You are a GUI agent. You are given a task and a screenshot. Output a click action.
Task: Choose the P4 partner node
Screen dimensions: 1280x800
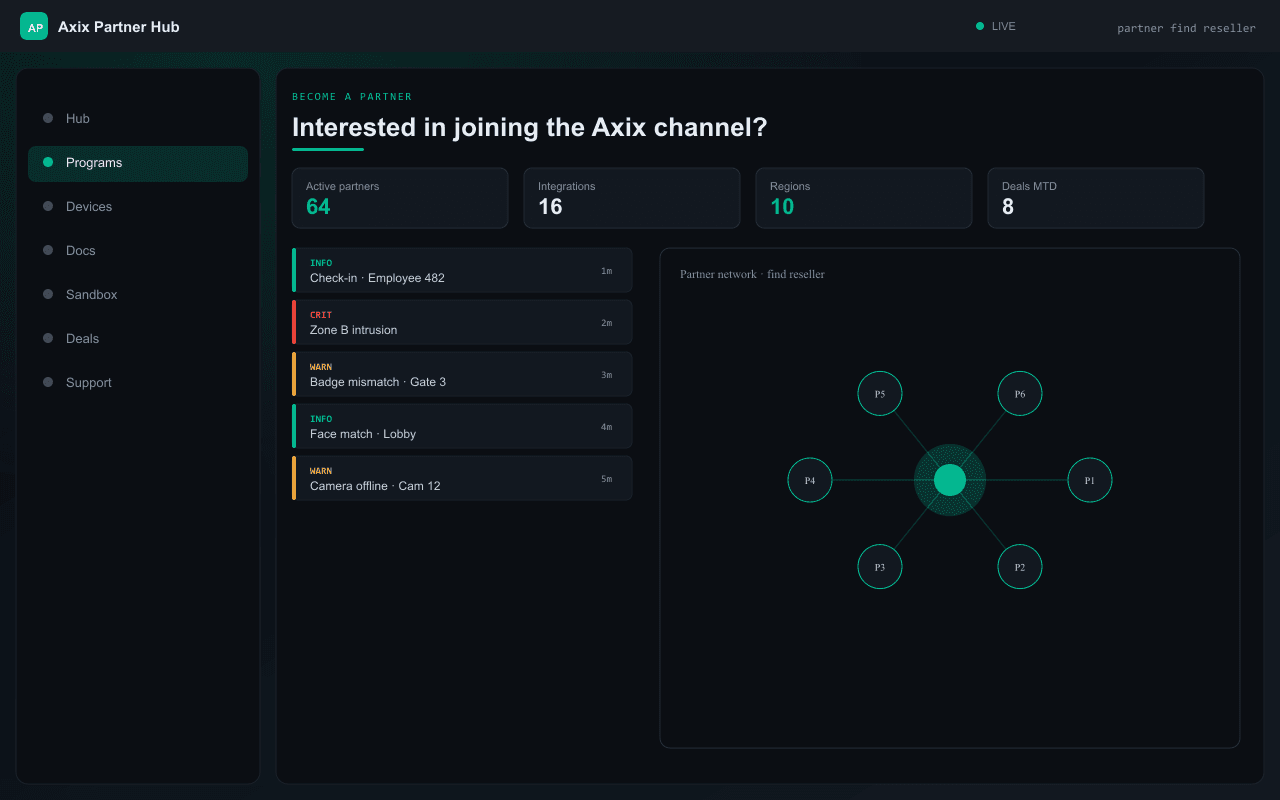(x=810, y=480)
